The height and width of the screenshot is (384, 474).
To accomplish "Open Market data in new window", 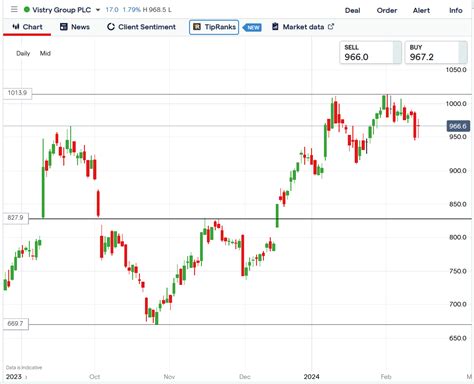I will (x=303, y=27).
